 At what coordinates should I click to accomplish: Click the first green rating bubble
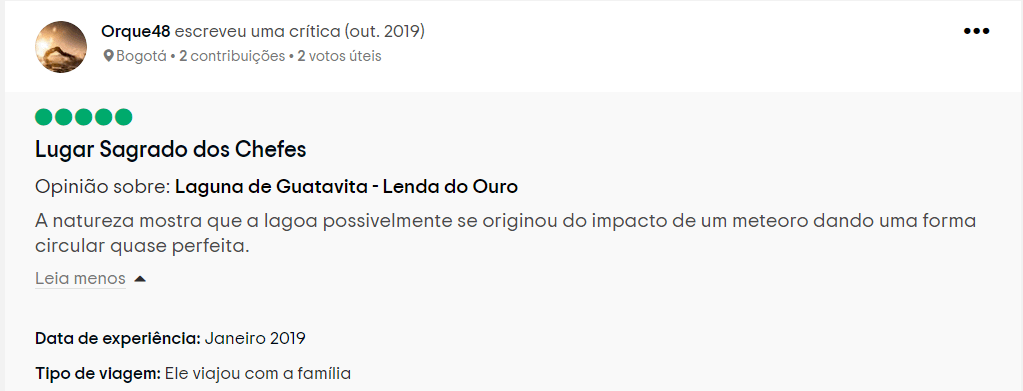pyautogui.click(x=44, y=117)
